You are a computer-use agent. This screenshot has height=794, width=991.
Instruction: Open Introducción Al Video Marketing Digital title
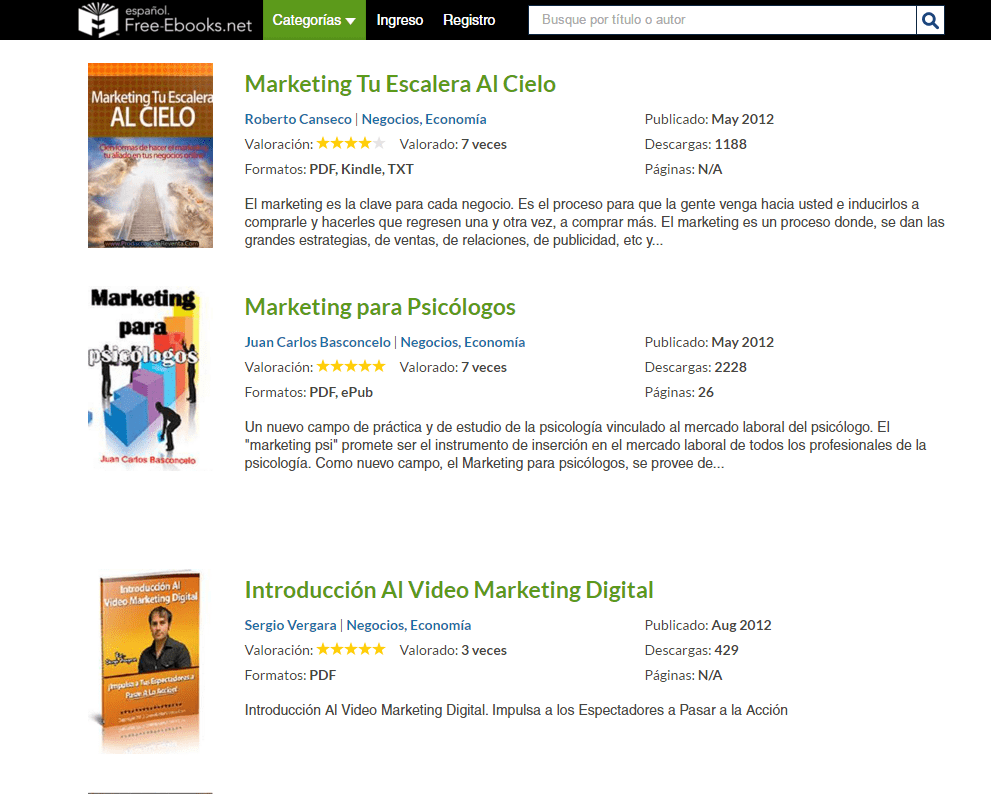pos(449,590)
